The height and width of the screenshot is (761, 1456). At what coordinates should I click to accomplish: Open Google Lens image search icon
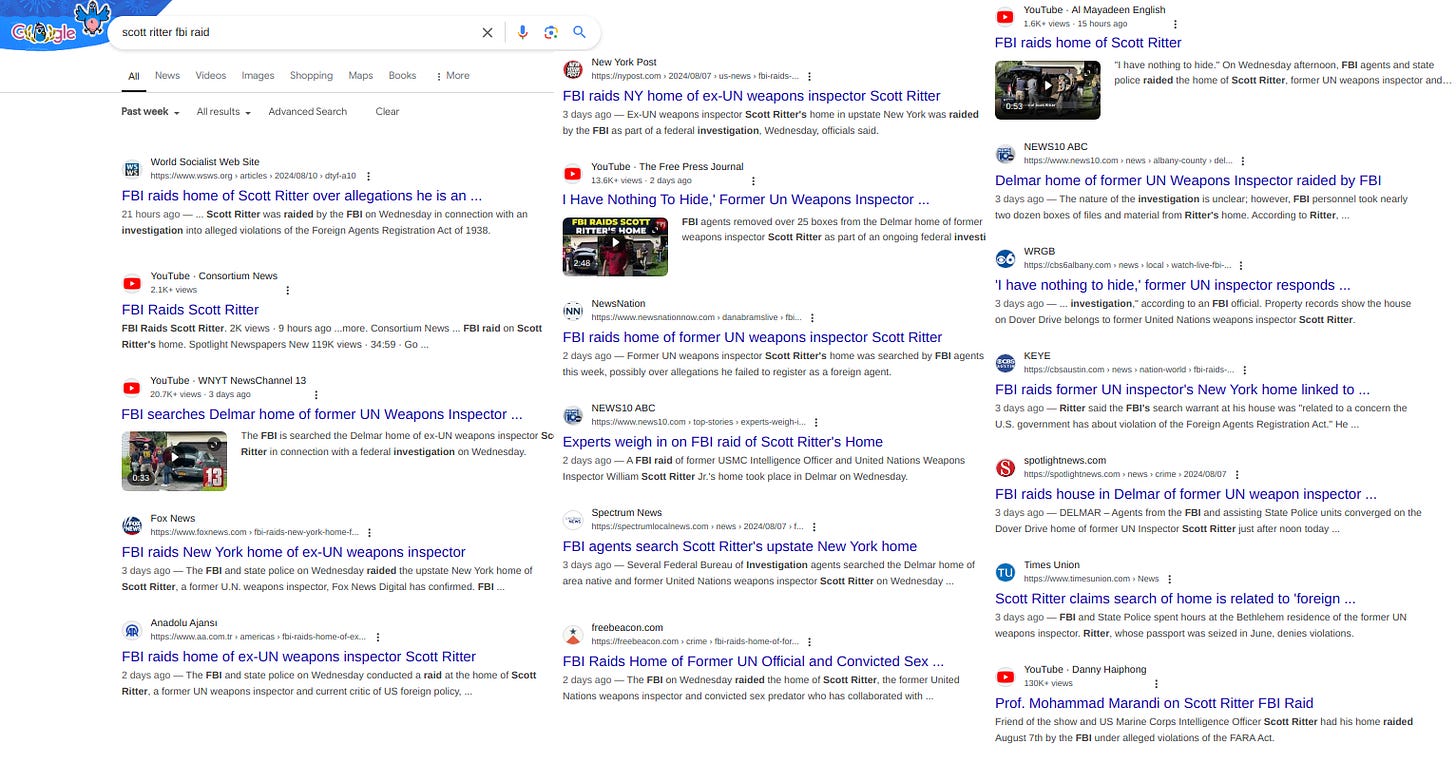550,32
